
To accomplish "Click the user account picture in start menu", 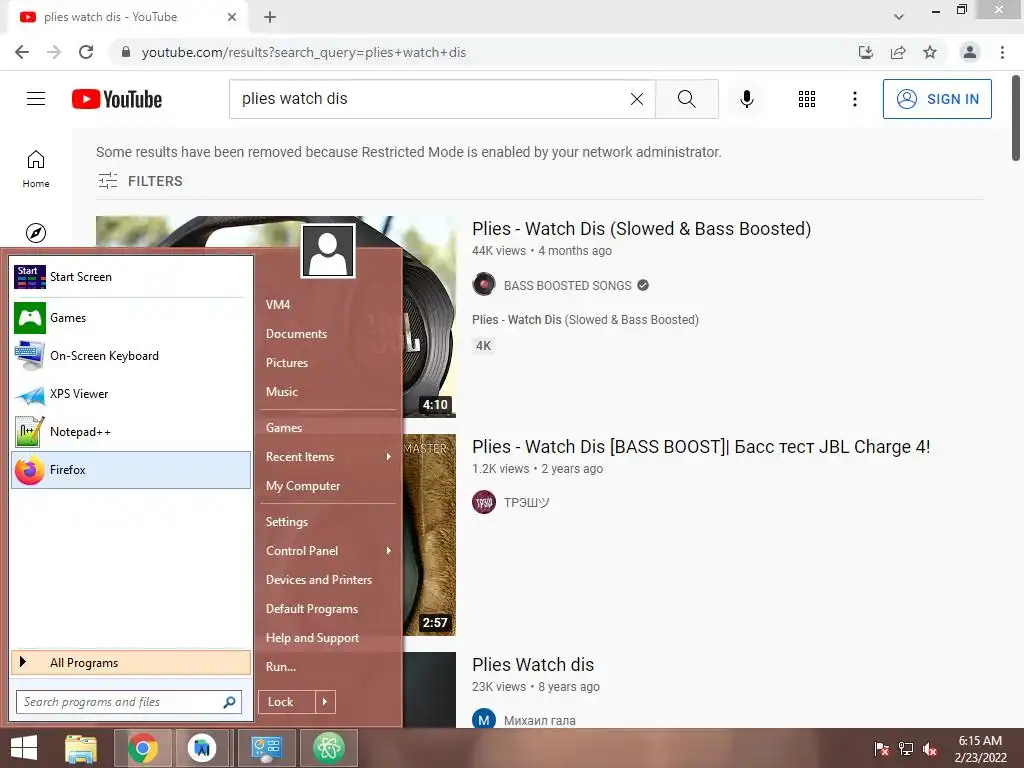I will click(328, 251).
